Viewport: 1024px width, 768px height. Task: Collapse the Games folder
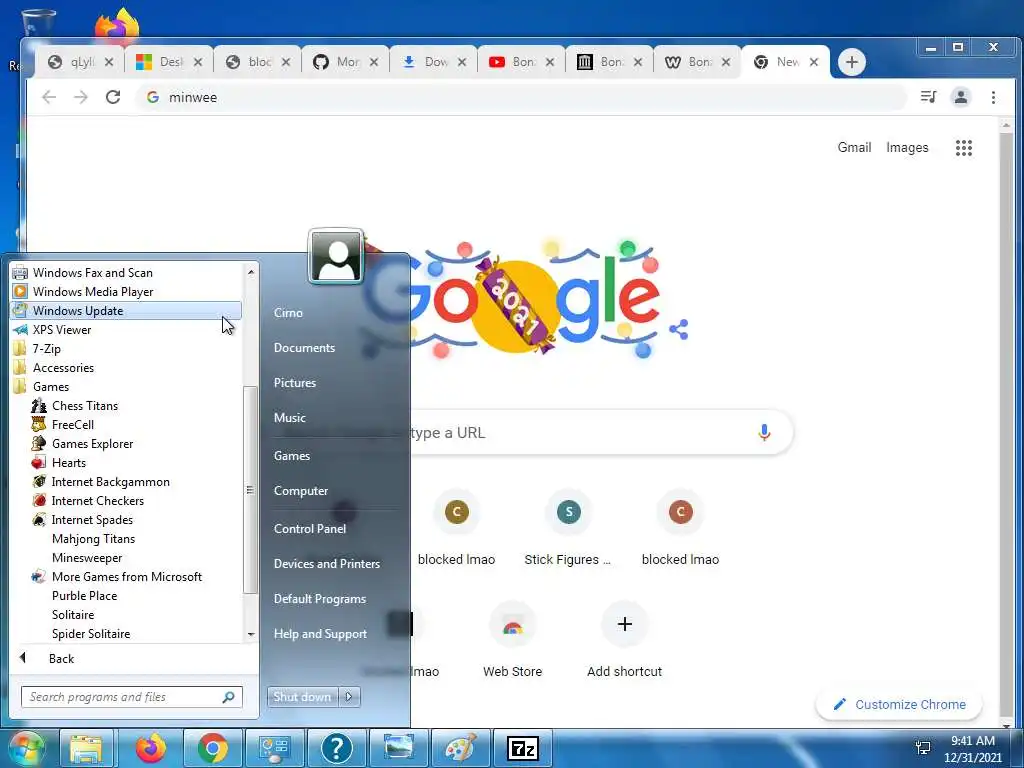tap(50, 387)
